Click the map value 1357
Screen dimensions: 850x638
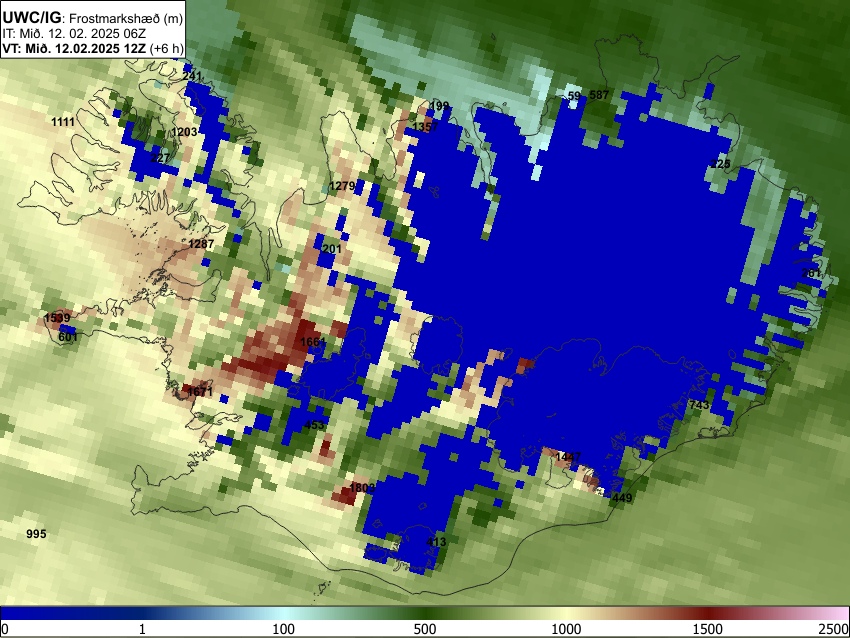click(x=425, y=127)
